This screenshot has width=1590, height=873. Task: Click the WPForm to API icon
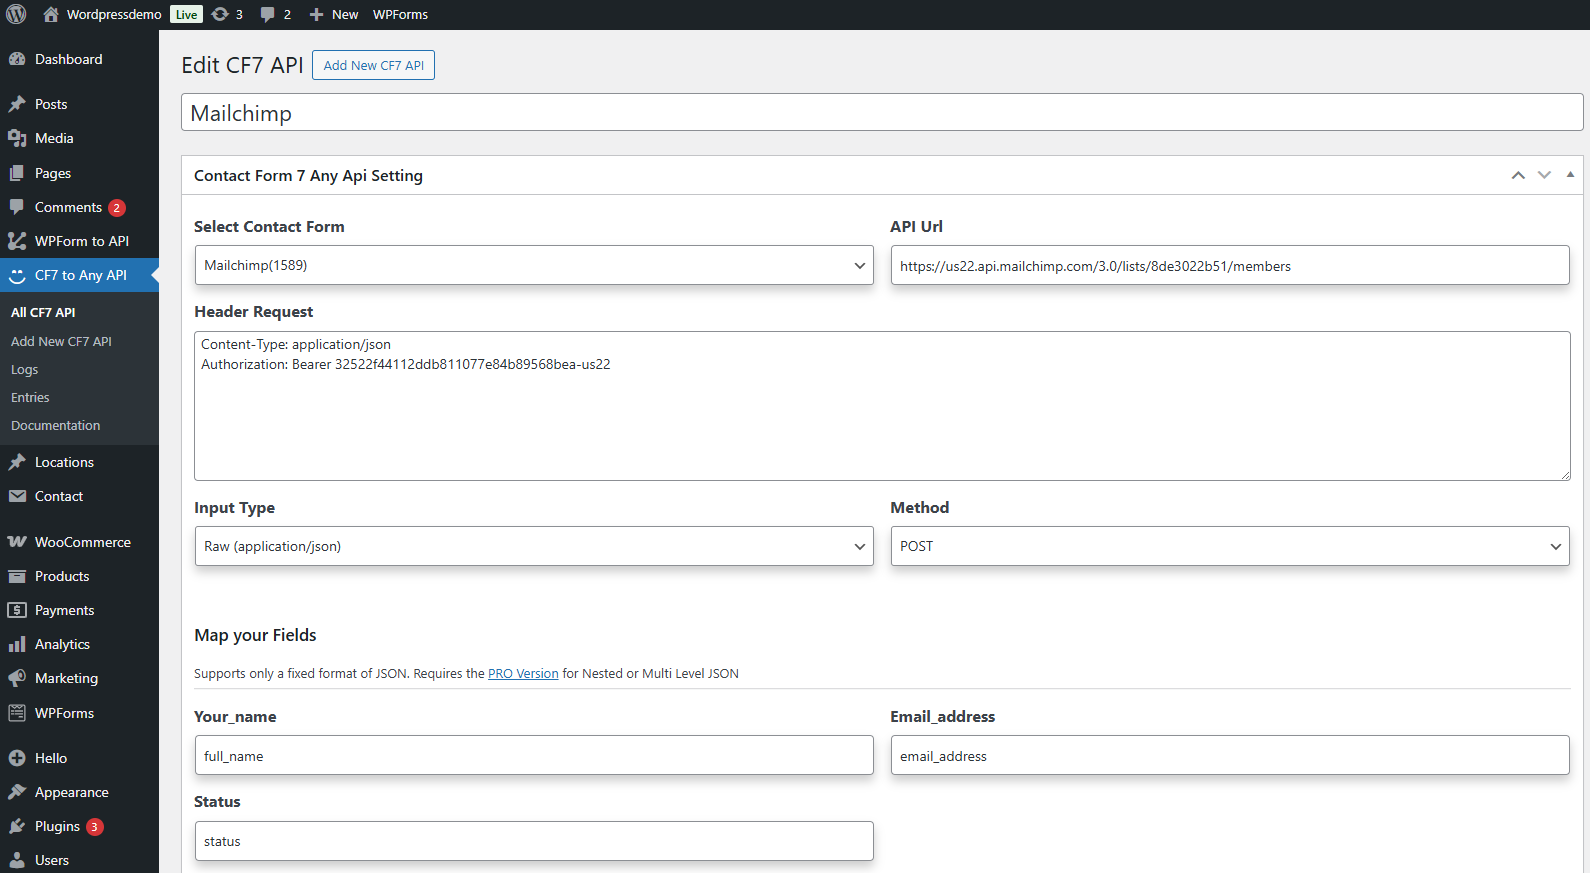coord(17,241)
